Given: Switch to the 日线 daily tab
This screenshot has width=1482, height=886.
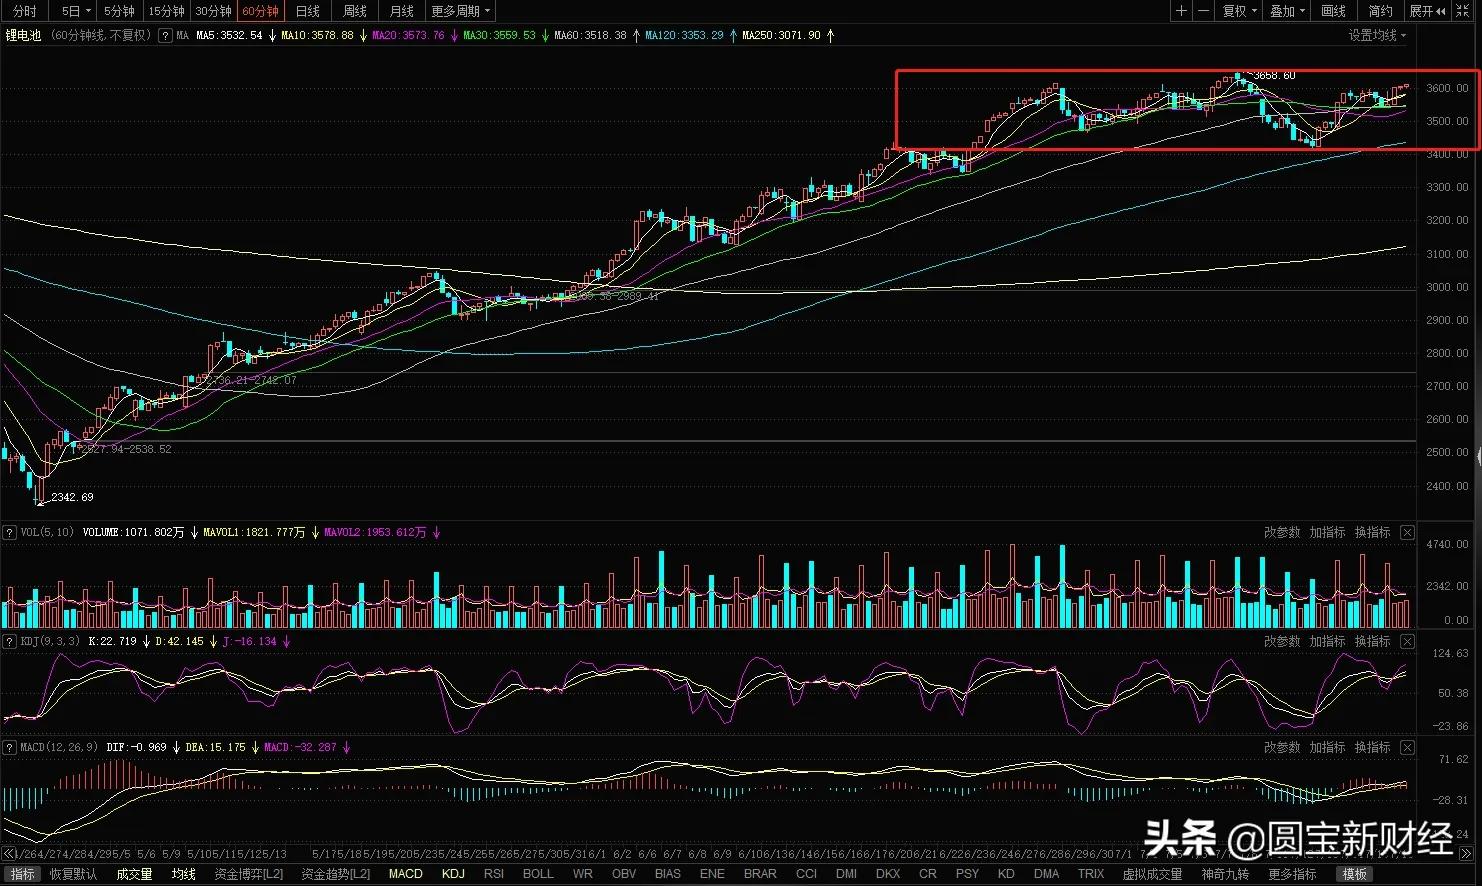Looking at the screenshot, I should [307, 11].
